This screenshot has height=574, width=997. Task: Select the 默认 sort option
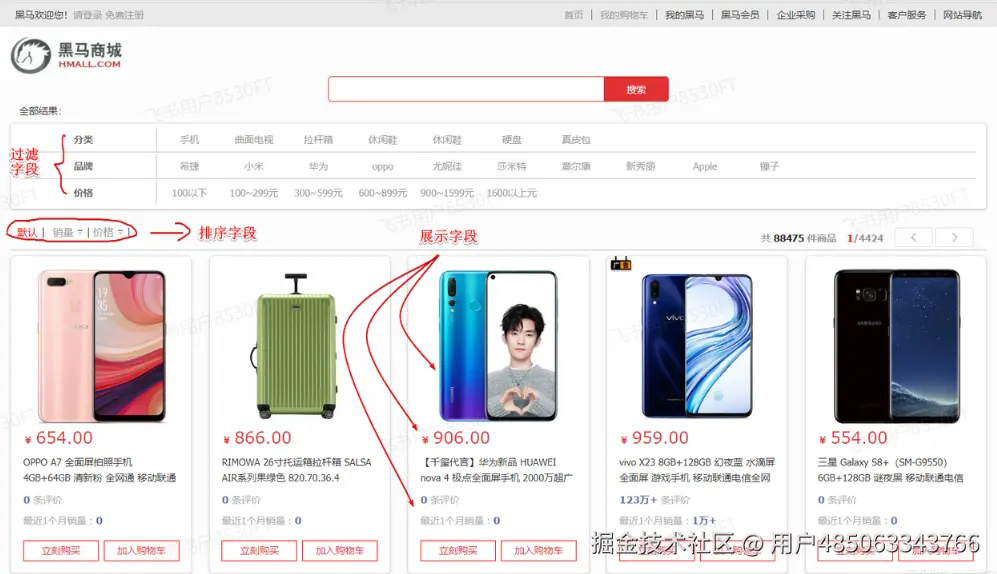point(27,233)
